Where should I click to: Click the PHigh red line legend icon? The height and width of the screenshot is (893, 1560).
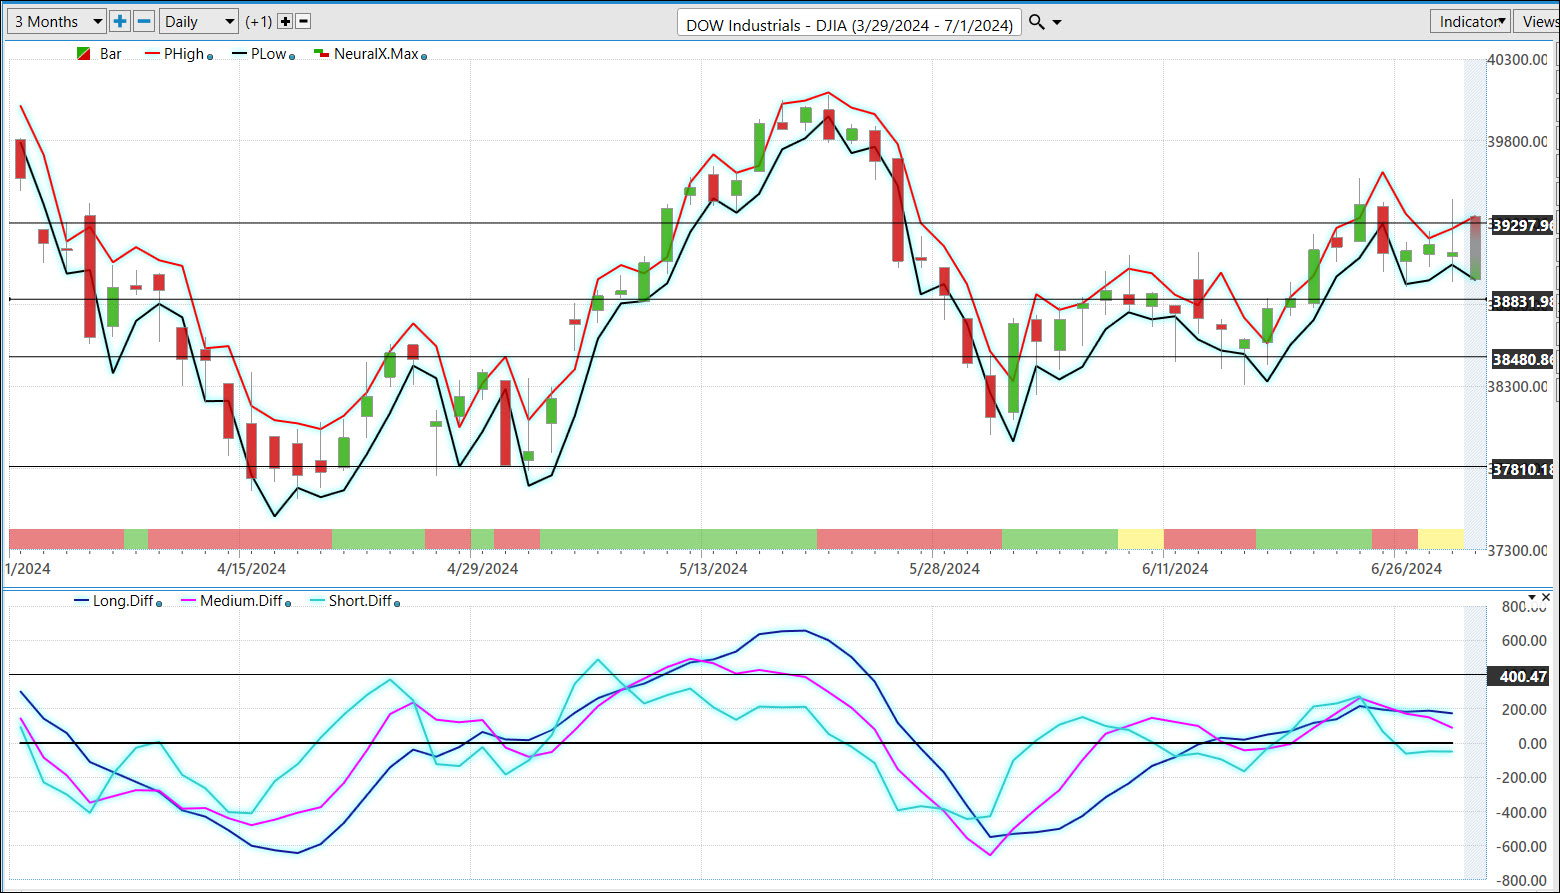click(153, 53)
